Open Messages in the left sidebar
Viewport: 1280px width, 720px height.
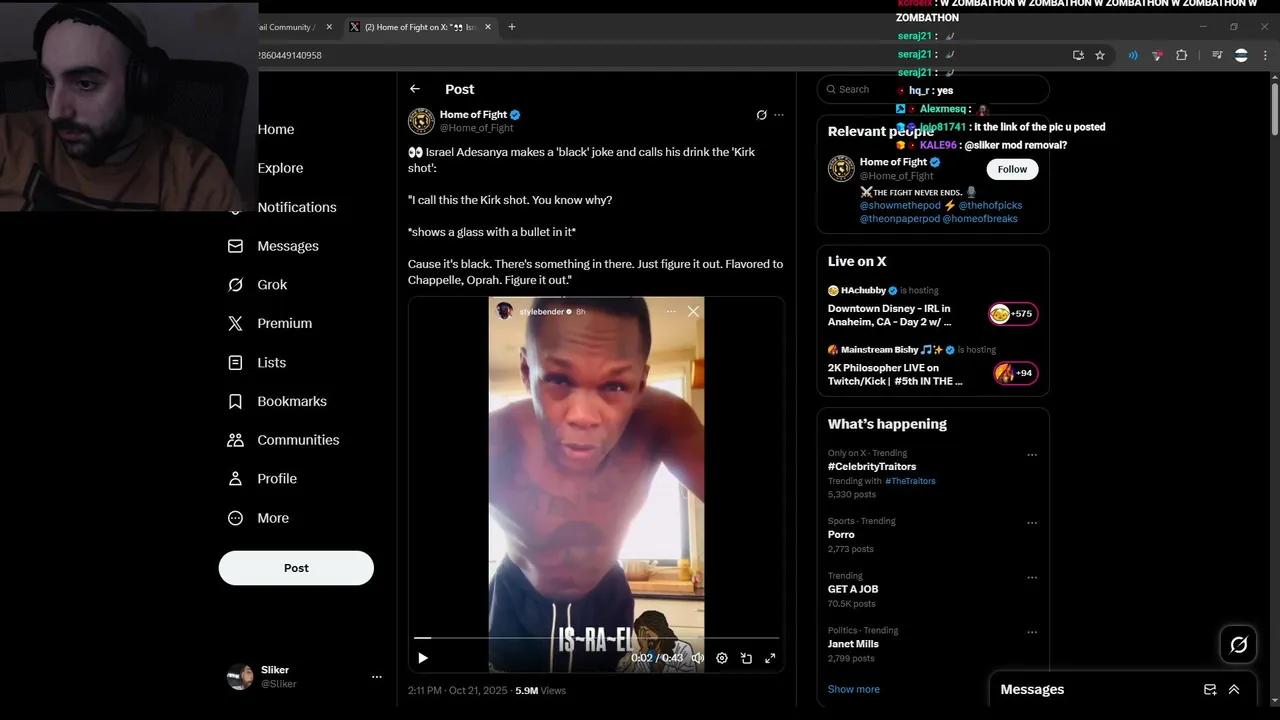click(x=274, y=246)
